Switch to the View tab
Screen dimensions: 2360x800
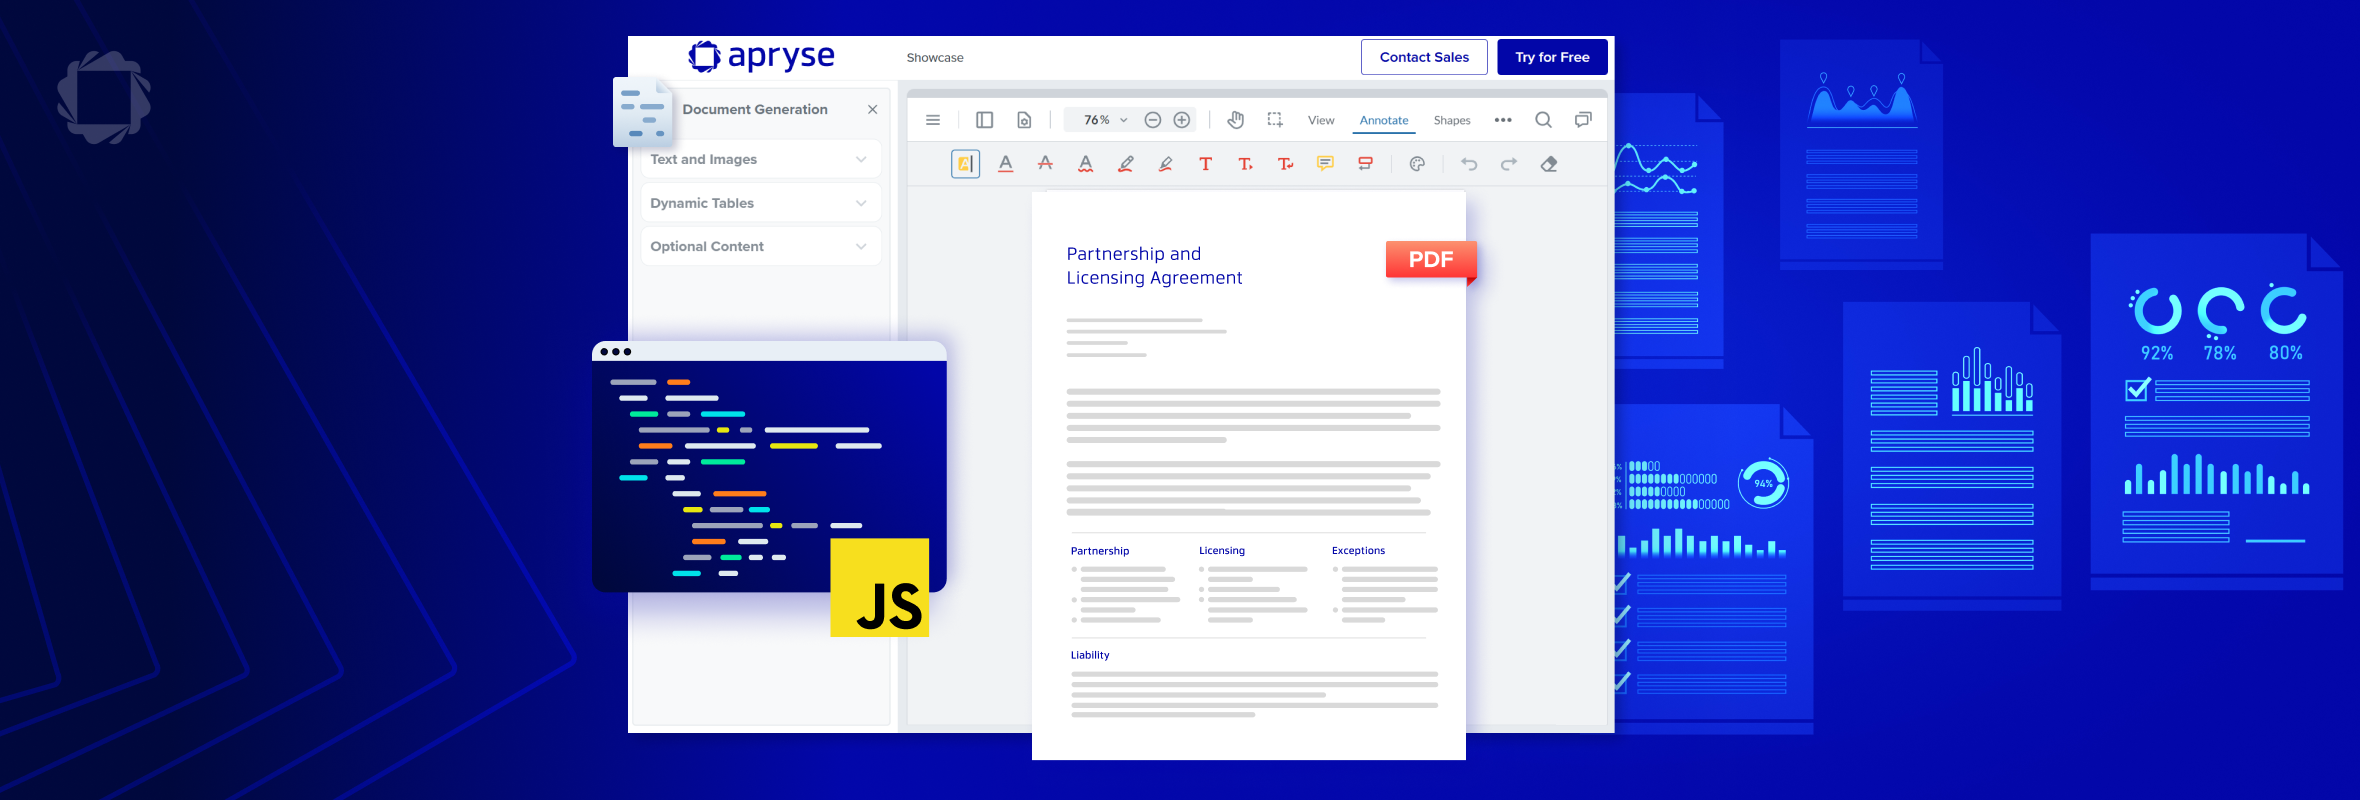click(x=1321, y=120)
